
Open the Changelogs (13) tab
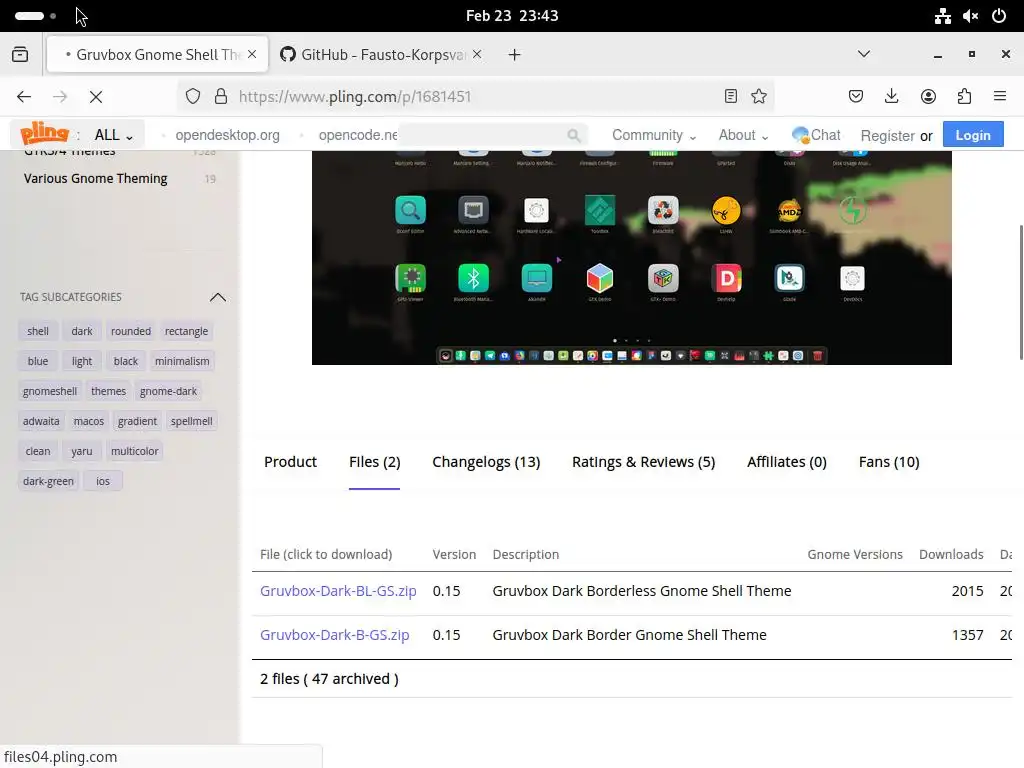[486, 462]
